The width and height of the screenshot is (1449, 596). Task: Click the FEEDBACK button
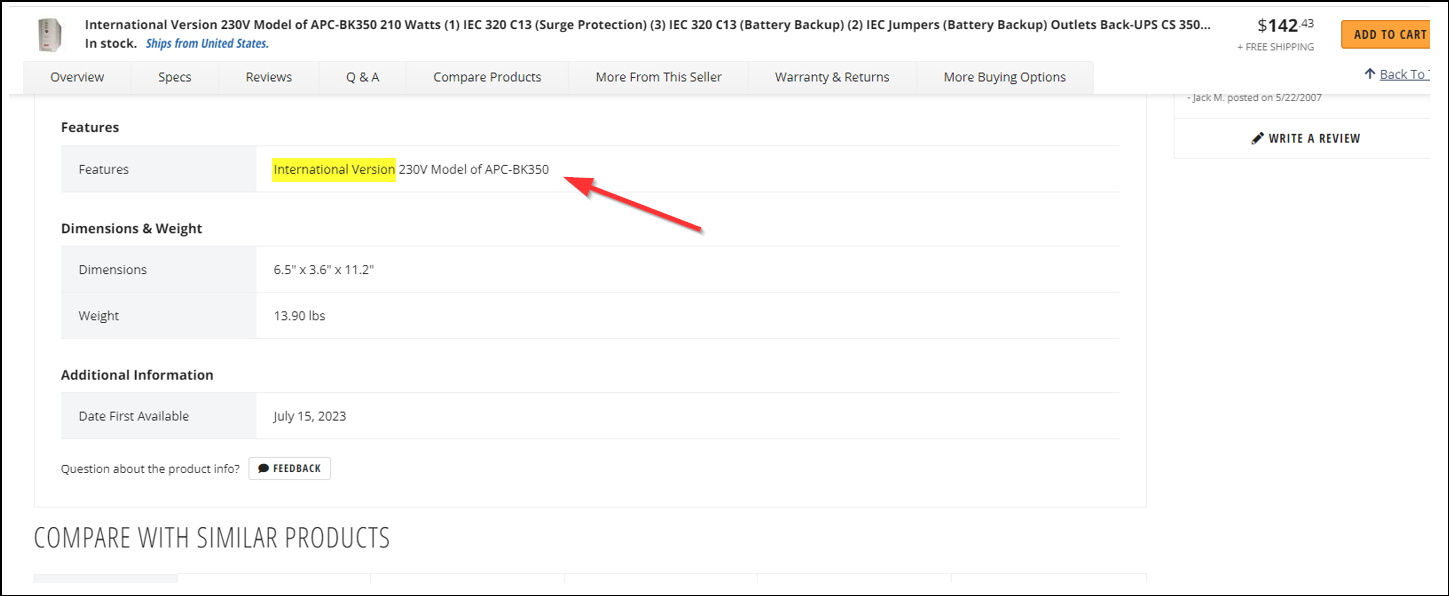(x=289, y=468)
